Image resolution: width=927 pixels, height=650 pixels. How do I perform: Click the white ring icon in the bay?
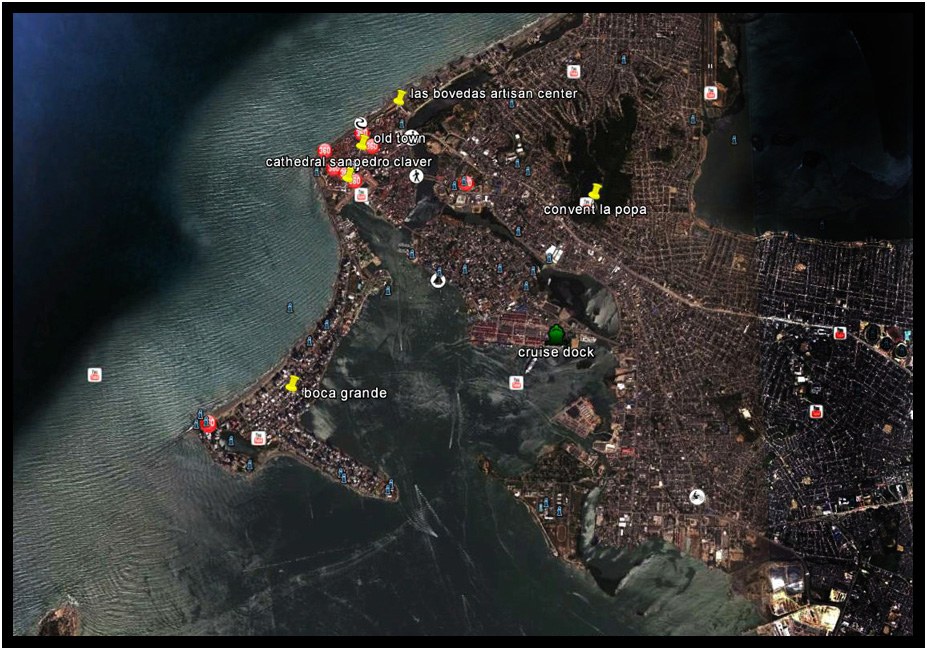coord(437,280)
